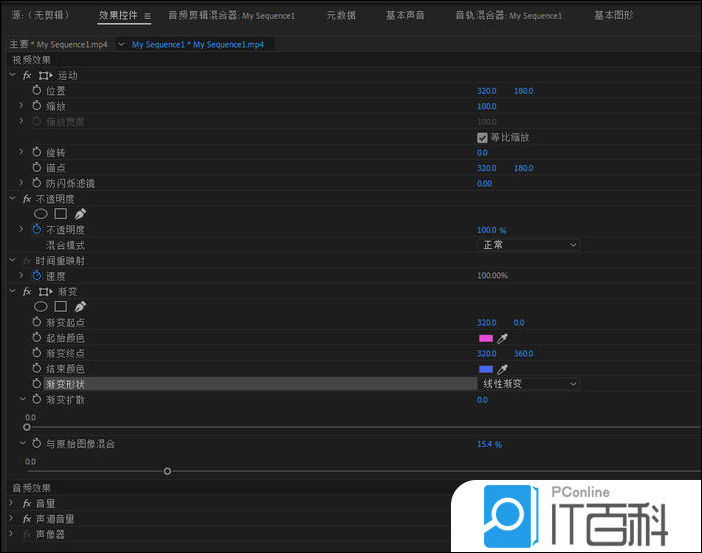Toggle fx icon for 时间重映射
The image size is (702, 553).
click(27, 261)
